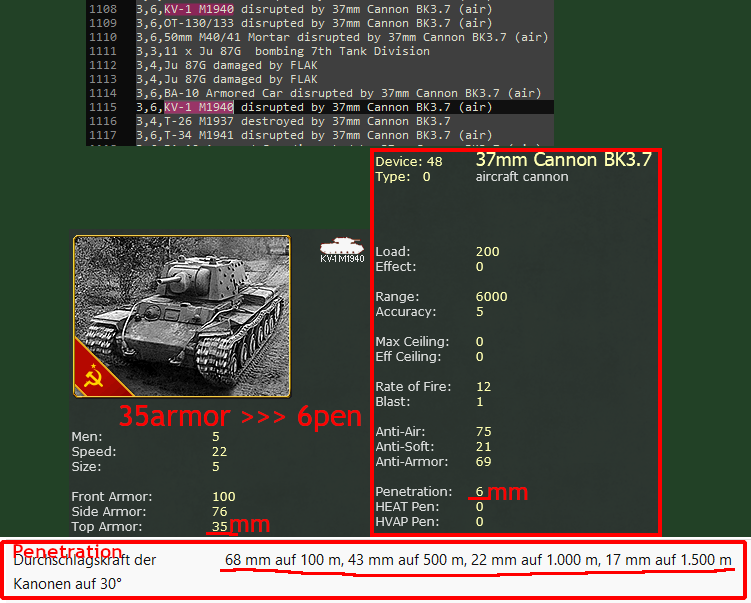Click the KV-1 M1940 tank silhouette icon
751x603 pixels.
click(341, 246)
